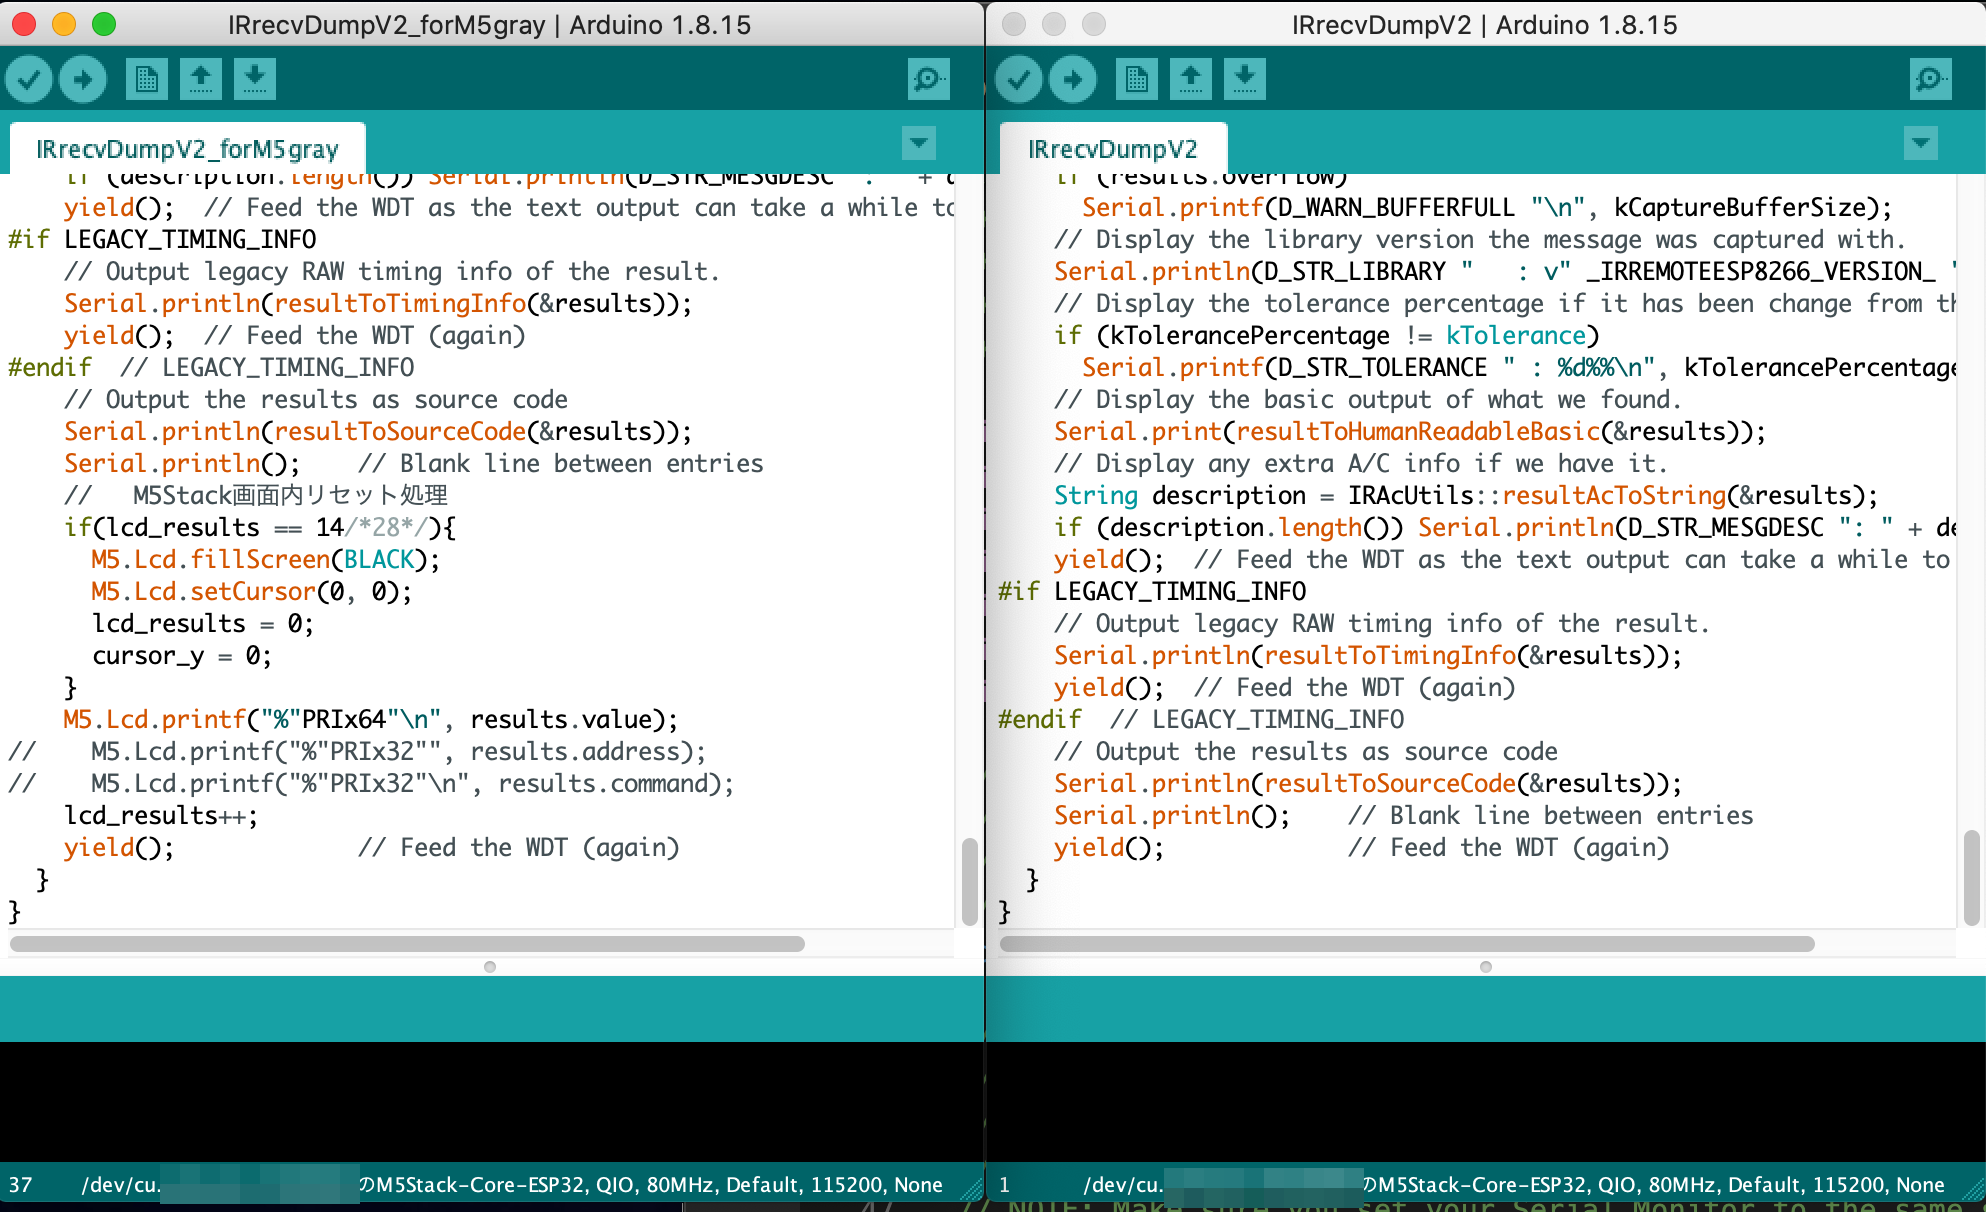Click horizontal scrollbar in left editor
Image resolution: width=1986 pixels, height=1212 pixels.
click(x=406, y=944)
